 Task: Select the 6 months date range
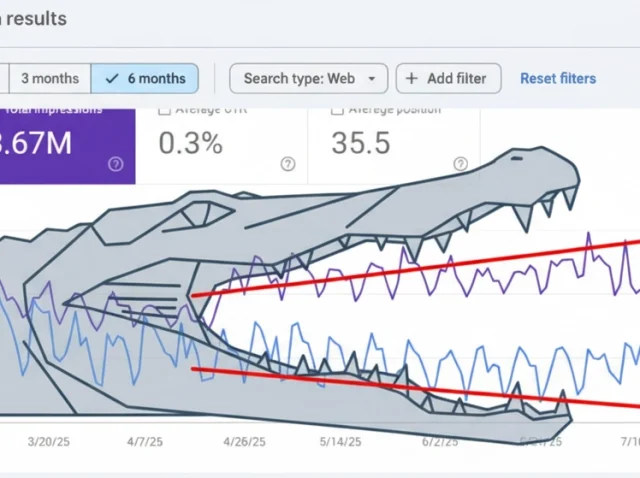click(144, 78)
